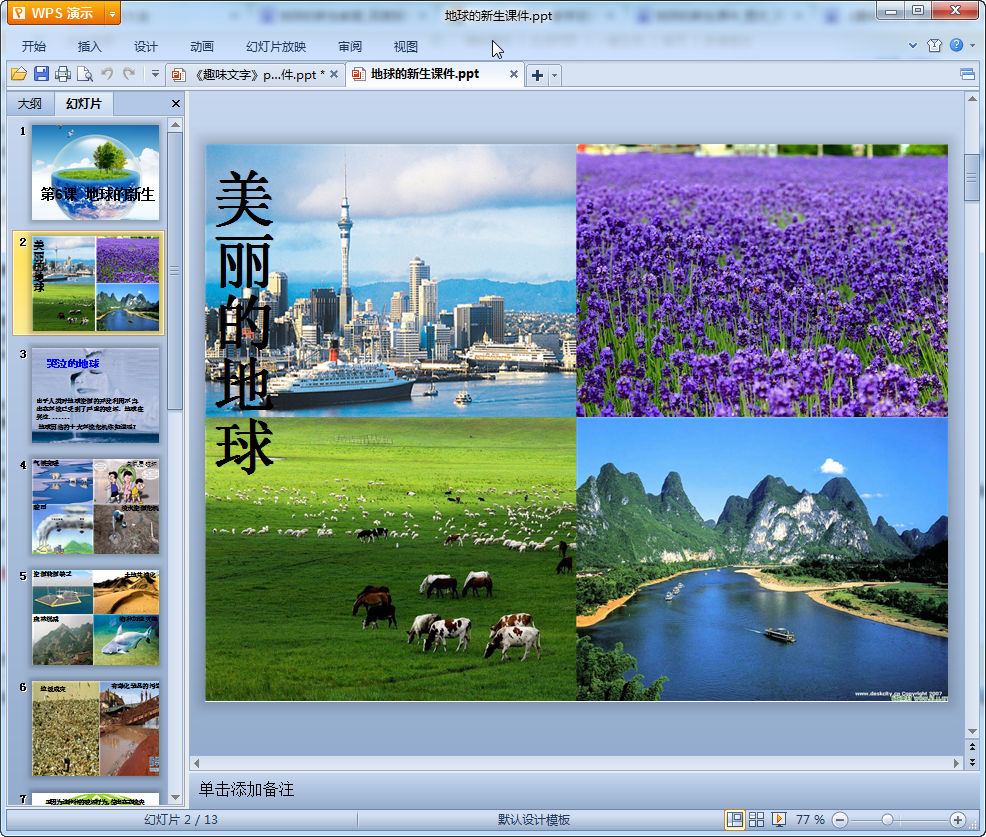Screen dimensions: 986x837
Task: Click the zoom in plus button
Action: (957, 820)
